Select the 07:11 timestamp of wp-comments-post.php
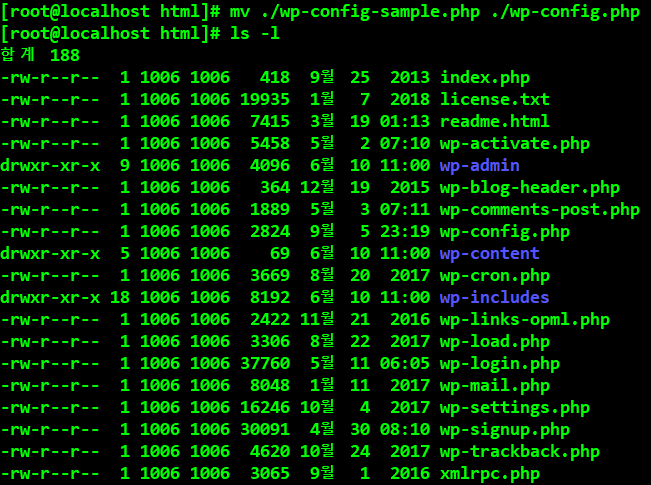 click(405, 210)
